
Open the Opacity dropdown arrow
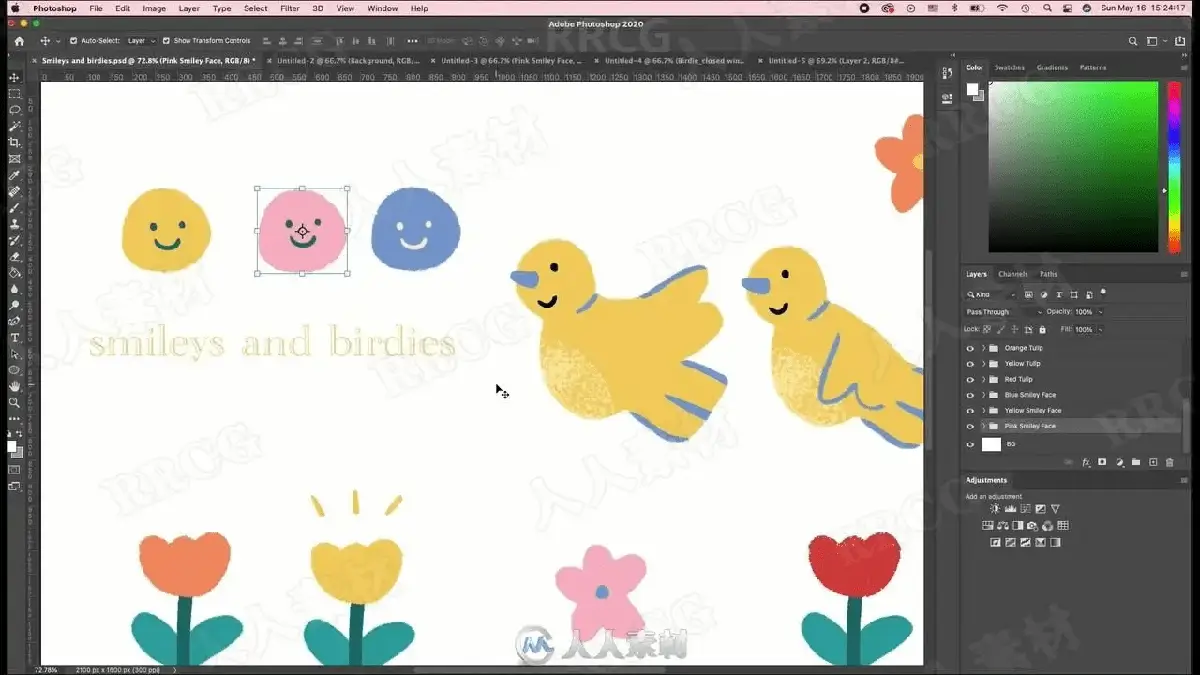pyautogui.click(x=1100, y=312)
